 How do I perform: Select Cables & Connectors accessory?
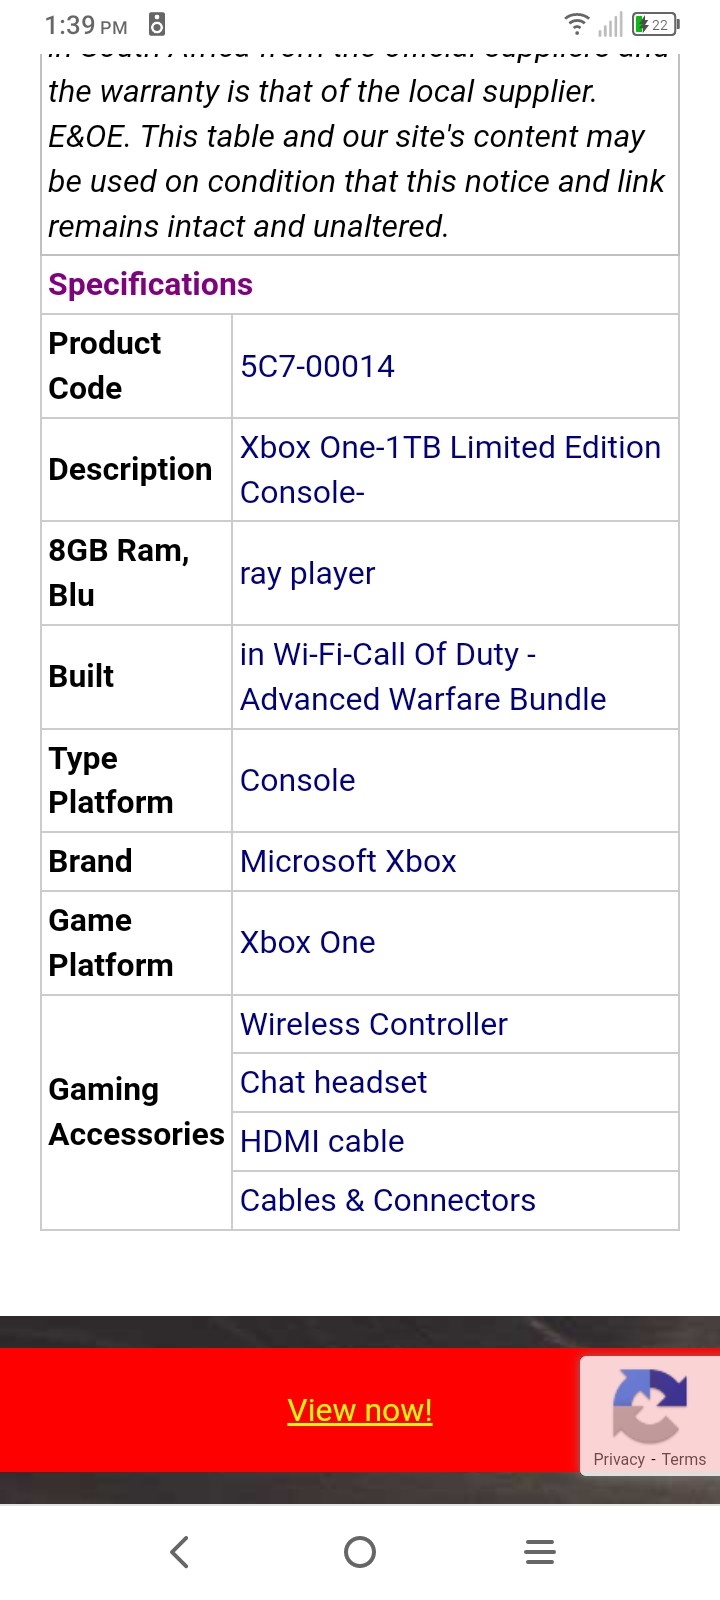388,1200
